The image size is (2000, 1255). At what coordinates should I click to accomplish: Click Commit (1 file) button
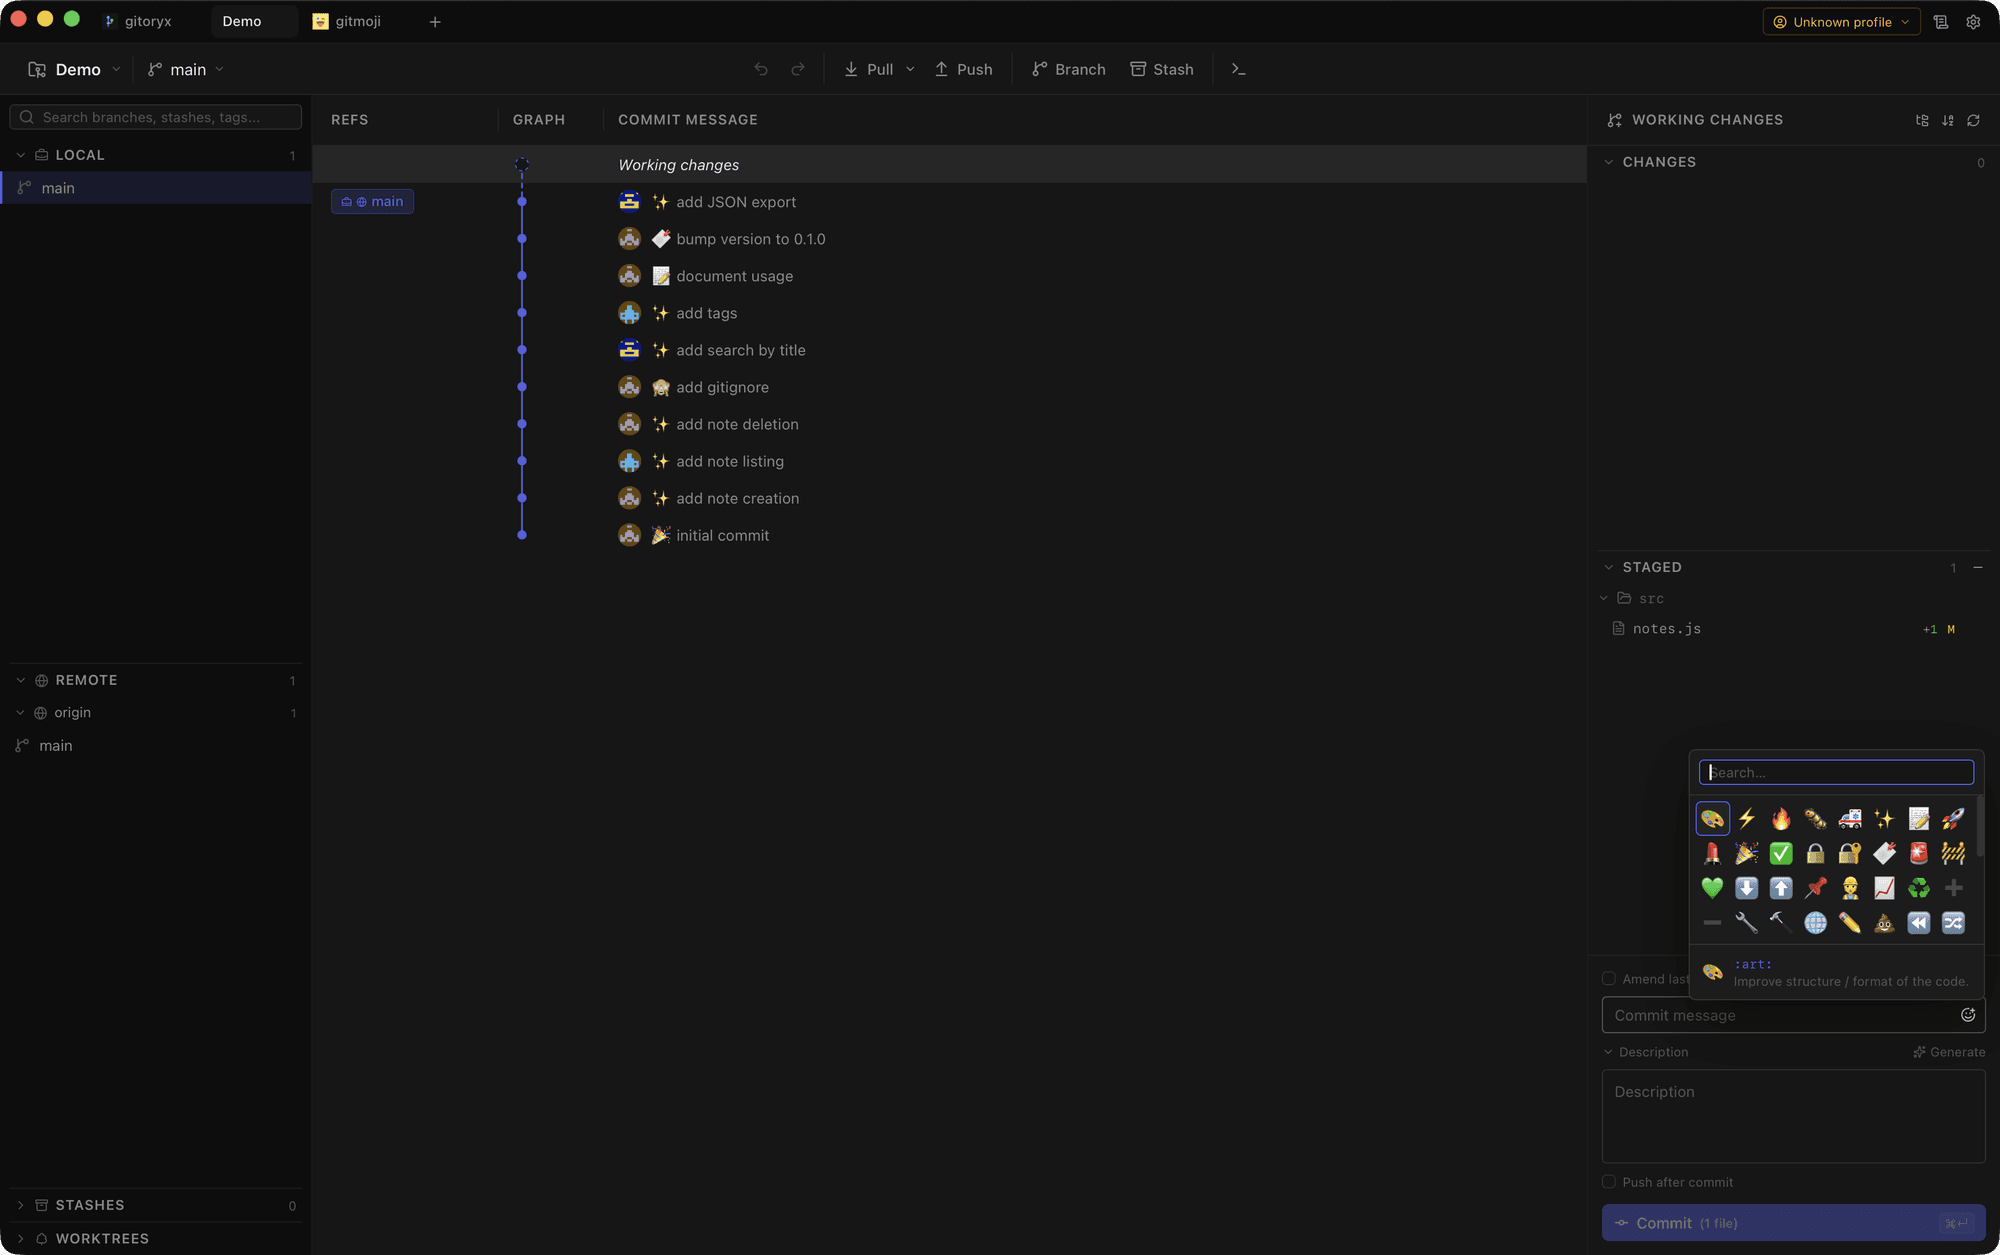(1793, 1223)
